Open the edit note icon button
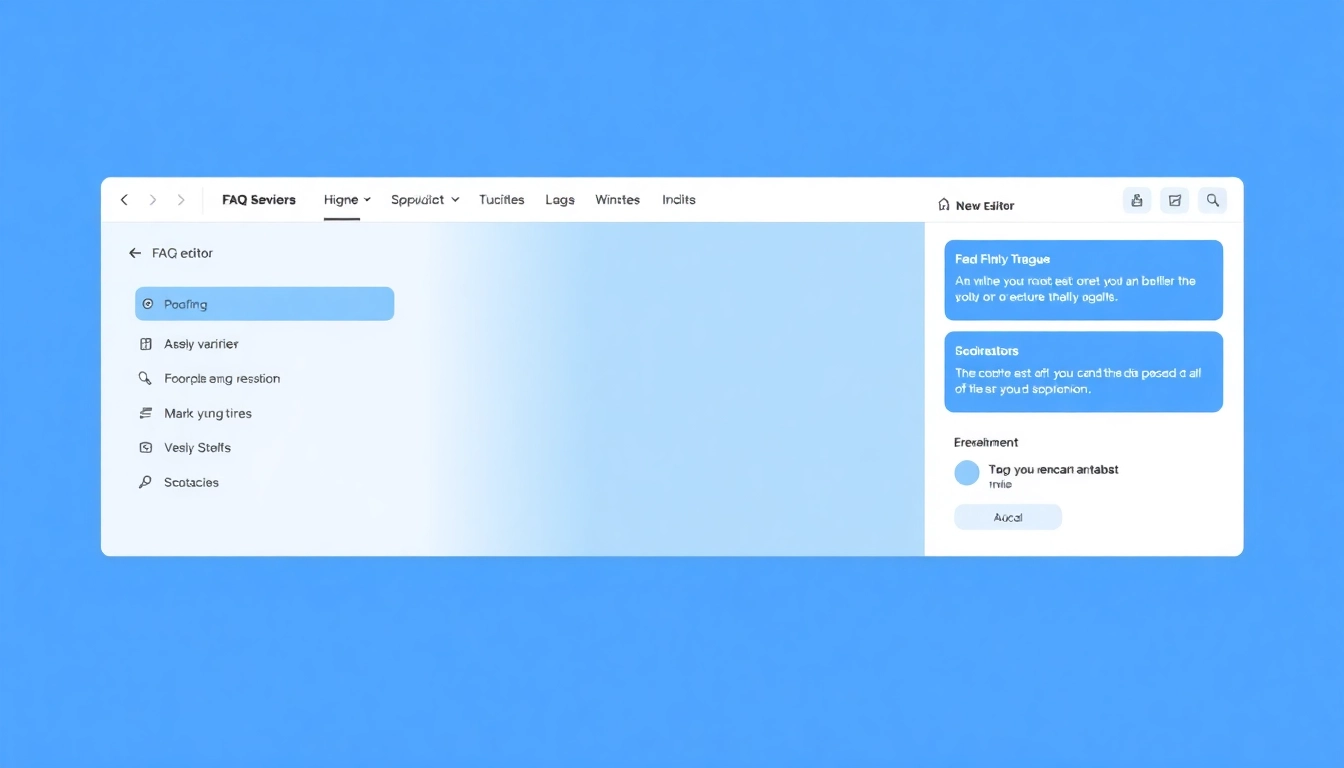Viewport: 1344px width, 768px height. click(1175, 201)
